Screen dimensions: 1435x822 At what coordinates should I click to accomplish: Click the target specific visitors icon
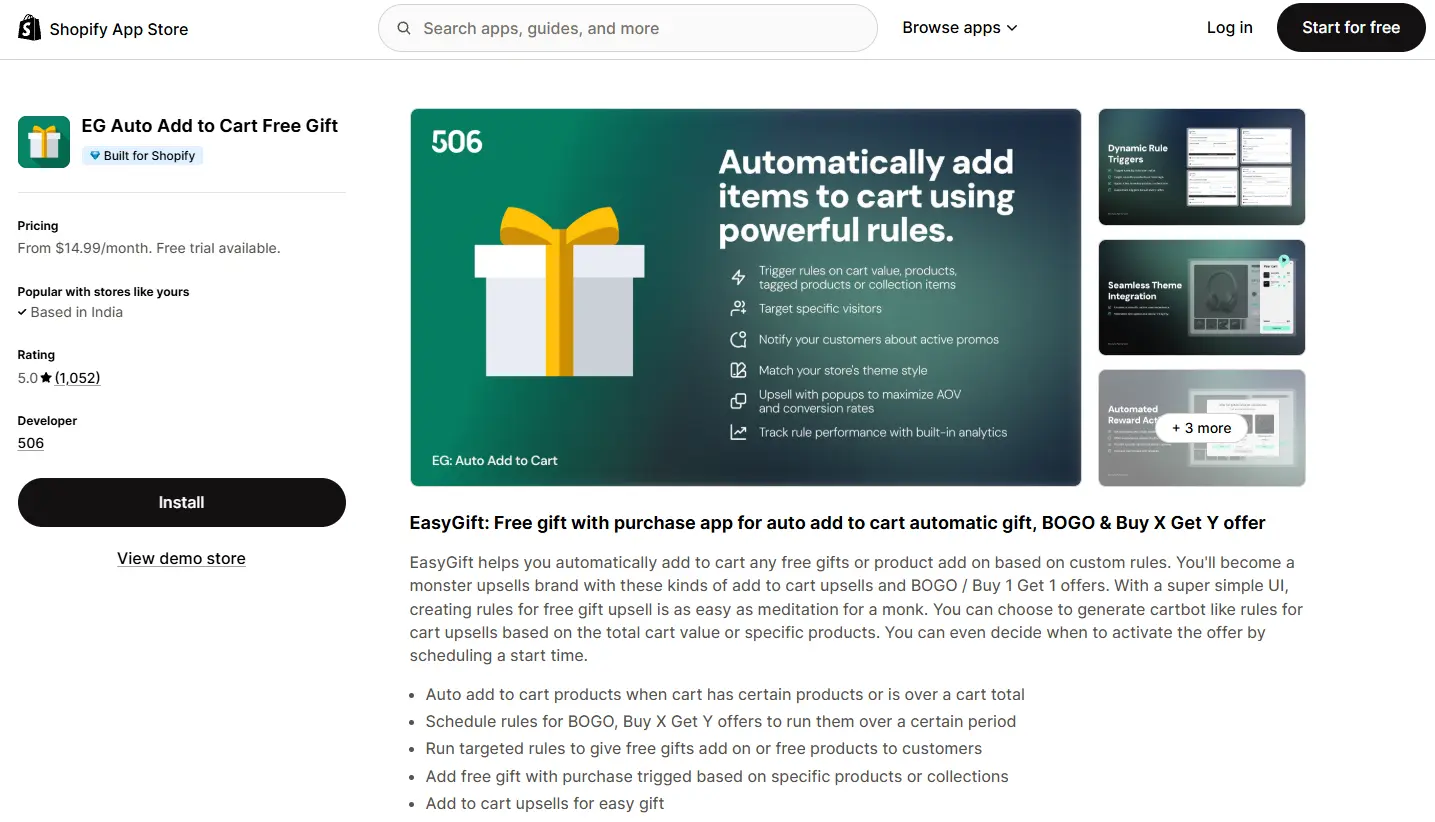738,308
